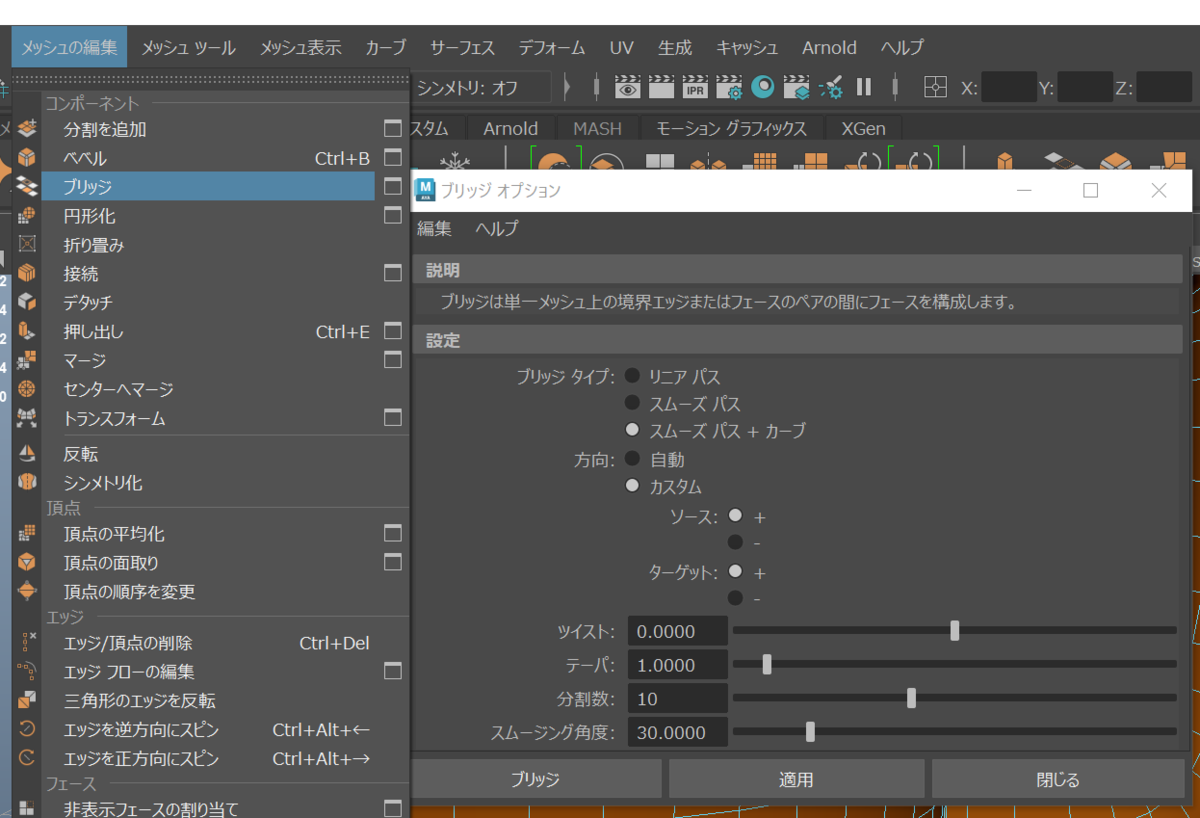Select スムーズ パス bridge type
Screen dimensions: 1200x818
pyautogui.click(x=632, y=403)
